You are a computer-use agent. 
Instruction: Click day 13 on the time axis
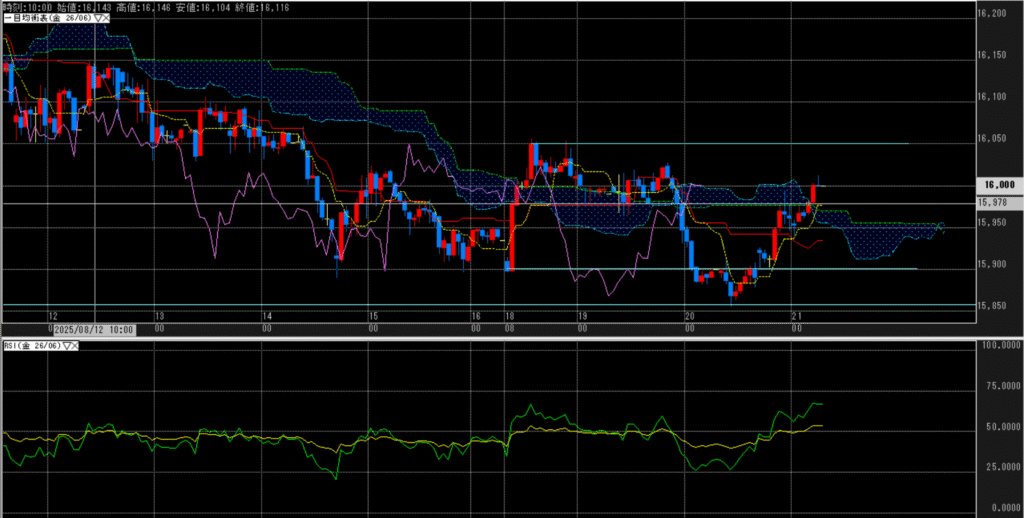[x=159, y=315]
